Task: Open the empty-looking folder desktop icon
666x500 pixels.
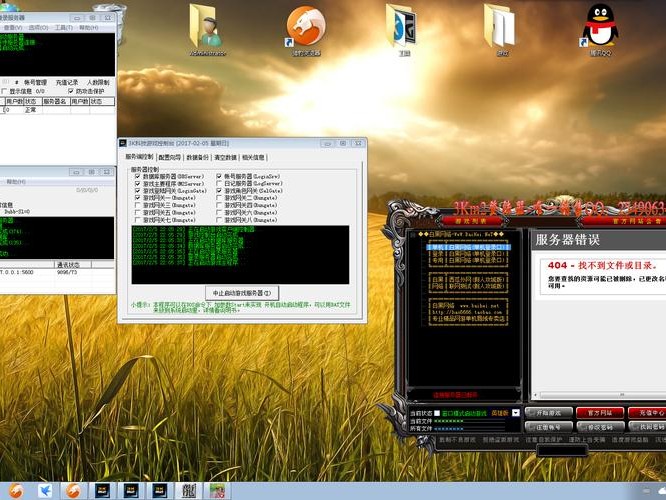Action: (502, 30)
